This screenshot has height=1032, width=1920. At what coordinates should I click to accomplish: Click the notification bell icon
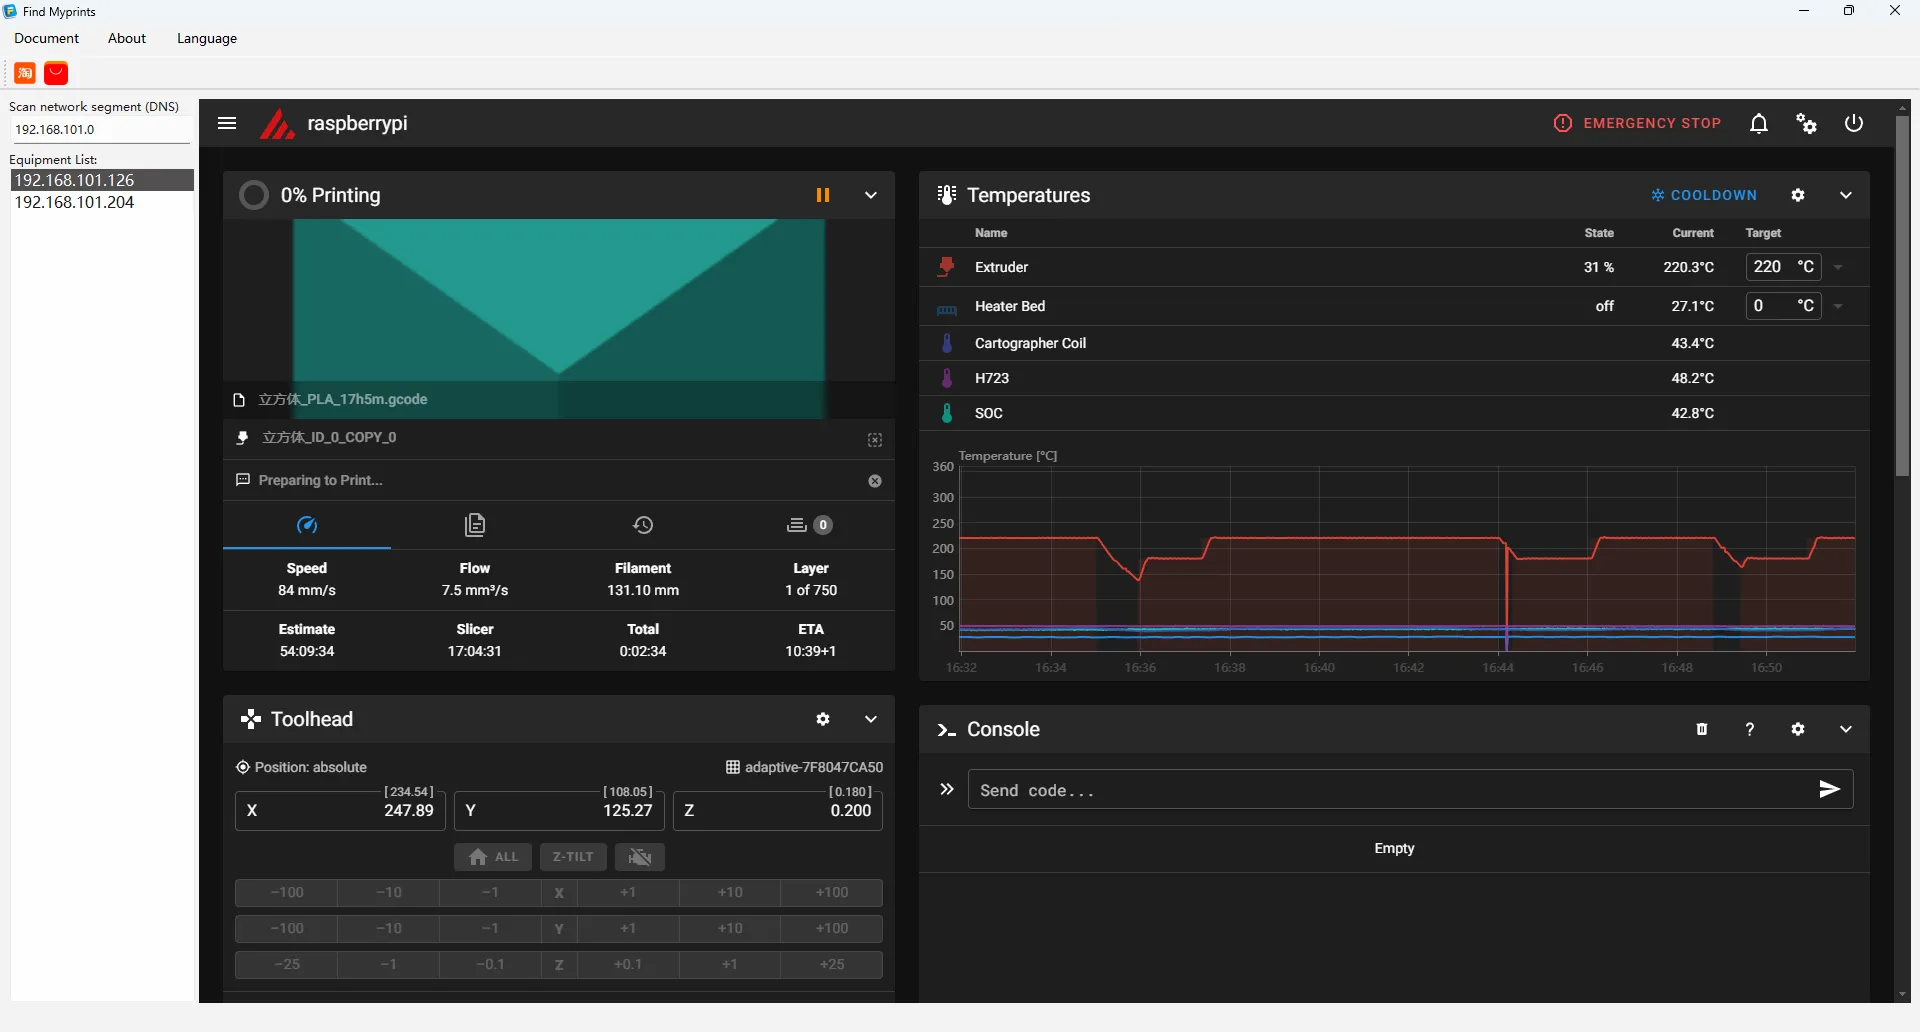(x=1758, y=123)
